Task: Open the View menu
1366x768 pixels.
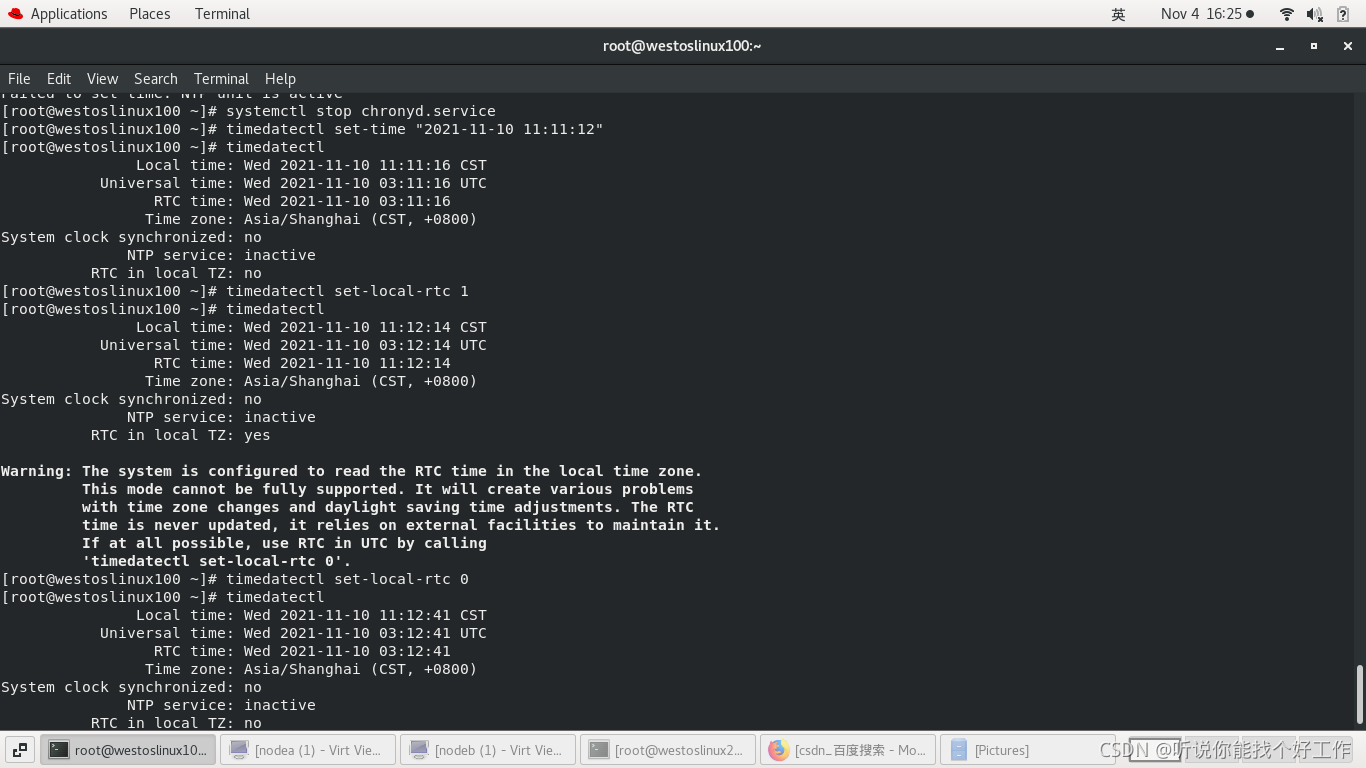Action: coord(102,79)
